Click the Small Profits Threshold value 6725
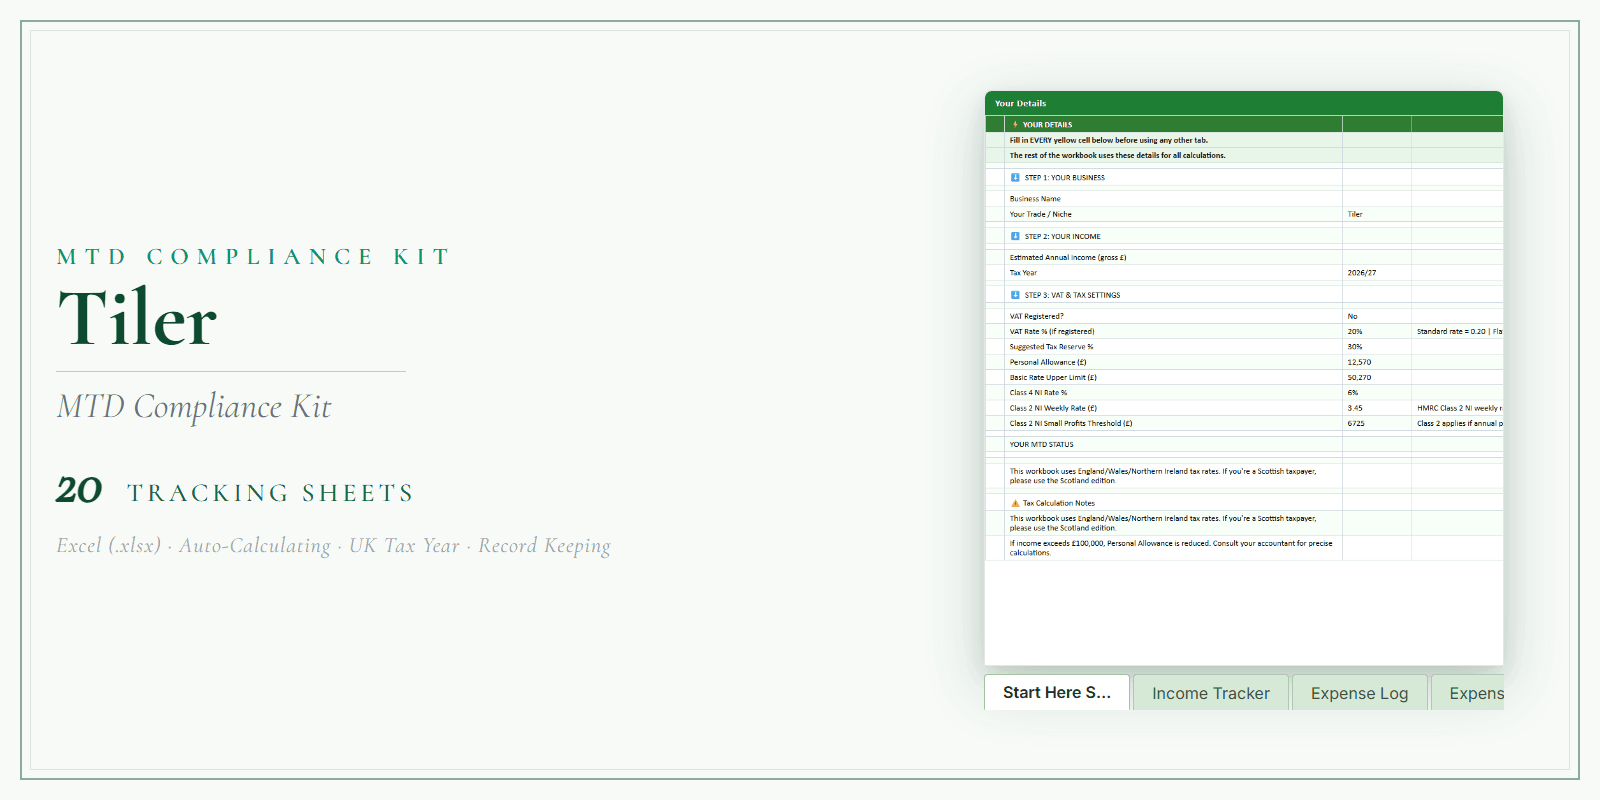This screenshot has height=800, width=1600. click(x=1376, y=423)
